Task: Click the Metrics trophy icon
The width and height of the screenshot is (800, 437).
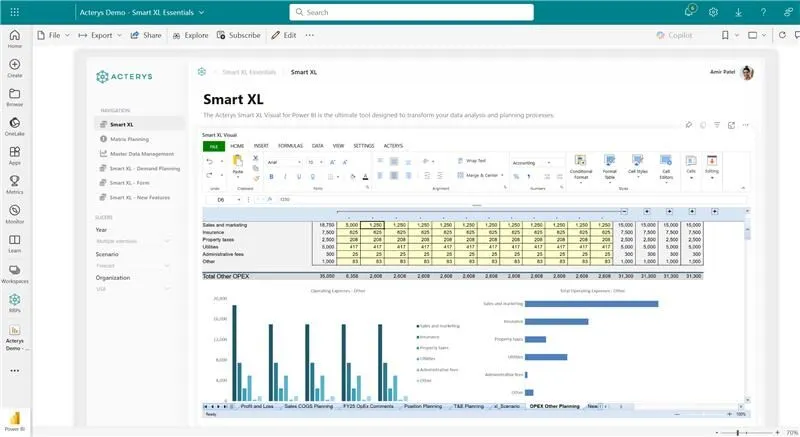Action: coord(15,182)
